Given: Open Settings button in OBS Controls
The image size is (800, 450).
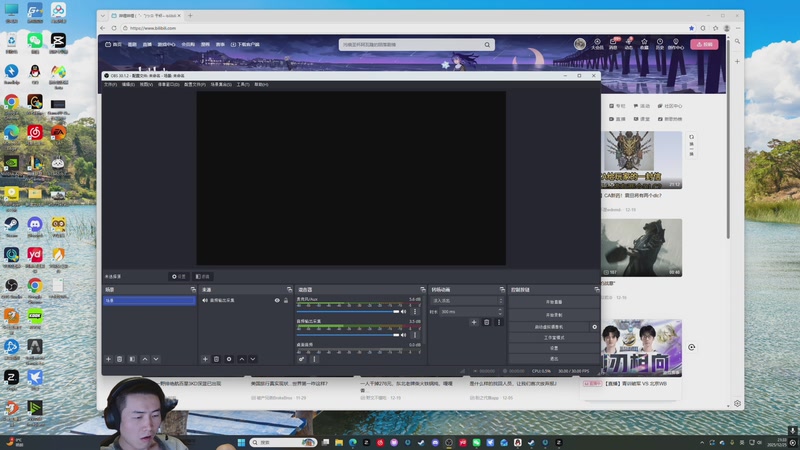Looking at the screenshot, I should click(x=554, y=348).
